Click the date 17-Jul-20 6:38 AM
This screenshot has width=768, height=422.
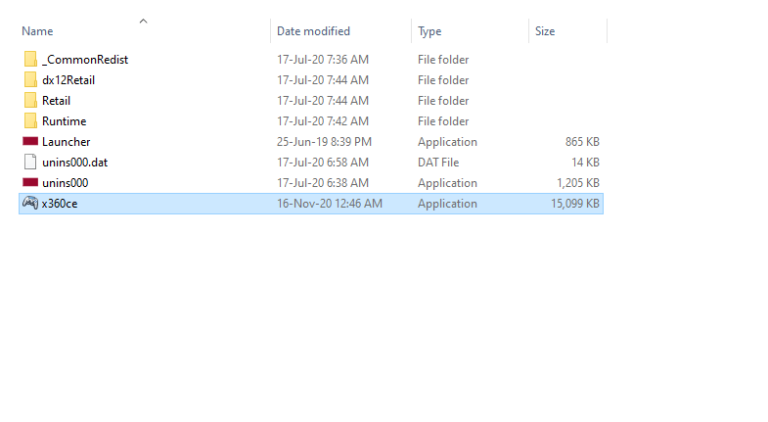323,183
